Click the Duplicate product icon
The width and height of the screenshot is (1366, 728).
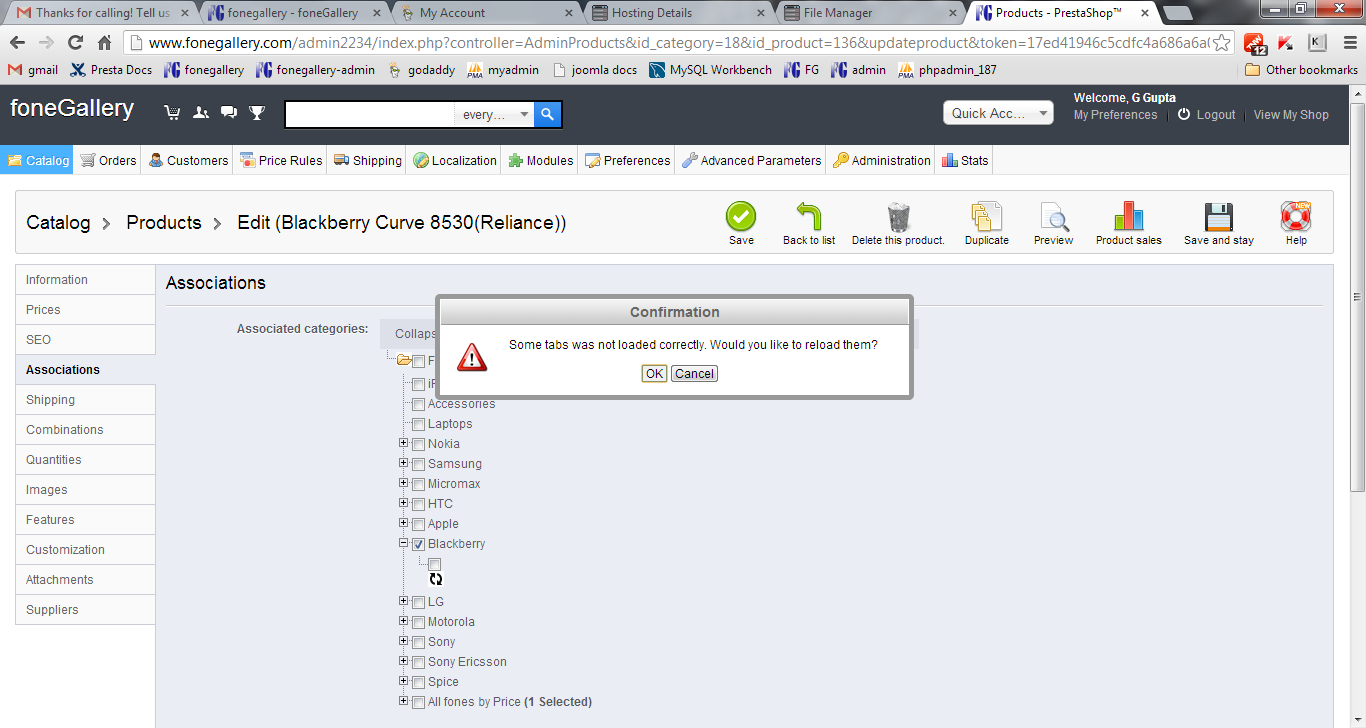coord(987,217)
